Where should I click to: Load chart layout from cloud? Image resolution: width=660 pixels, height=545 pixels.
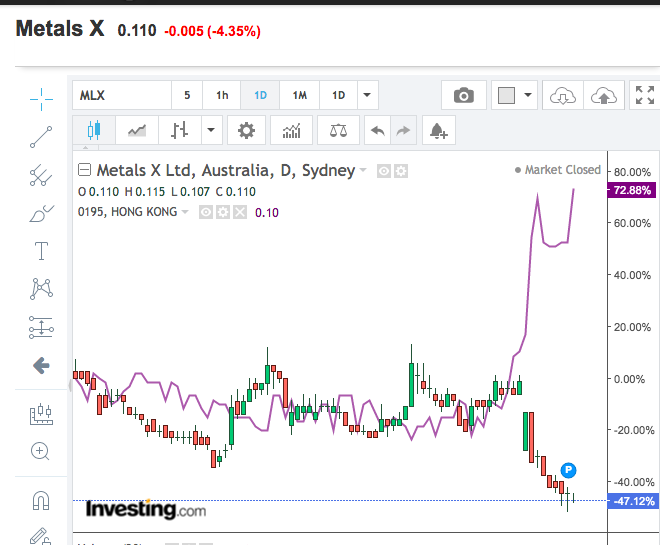[x=563, y=95]
